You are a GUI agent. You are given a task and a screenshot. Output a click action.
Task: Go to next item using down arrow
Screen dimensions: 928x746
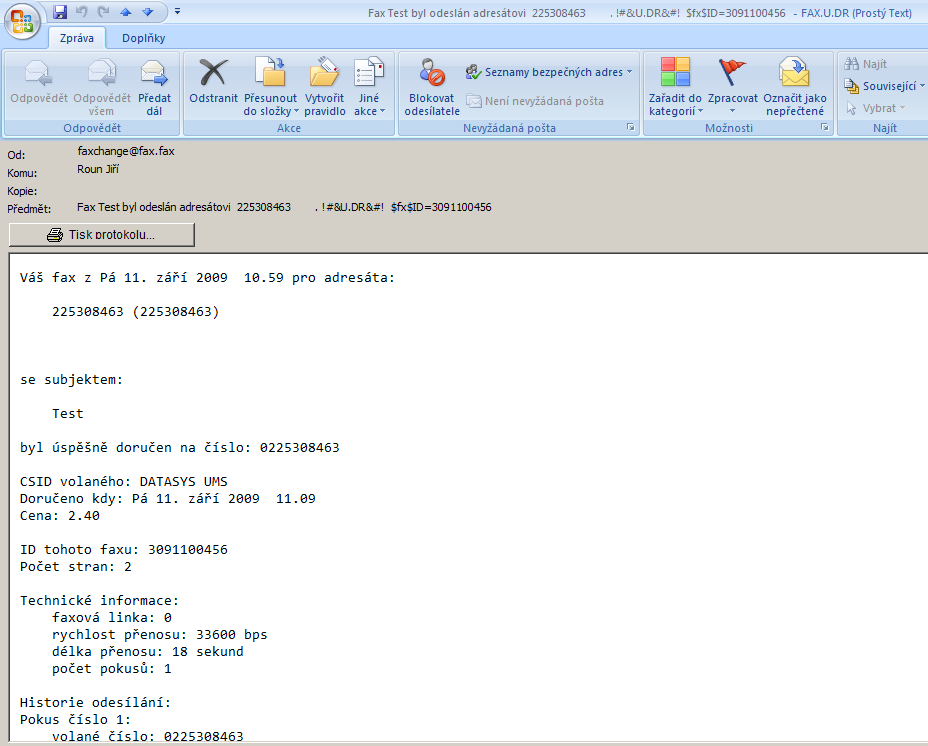pos(147,11)
